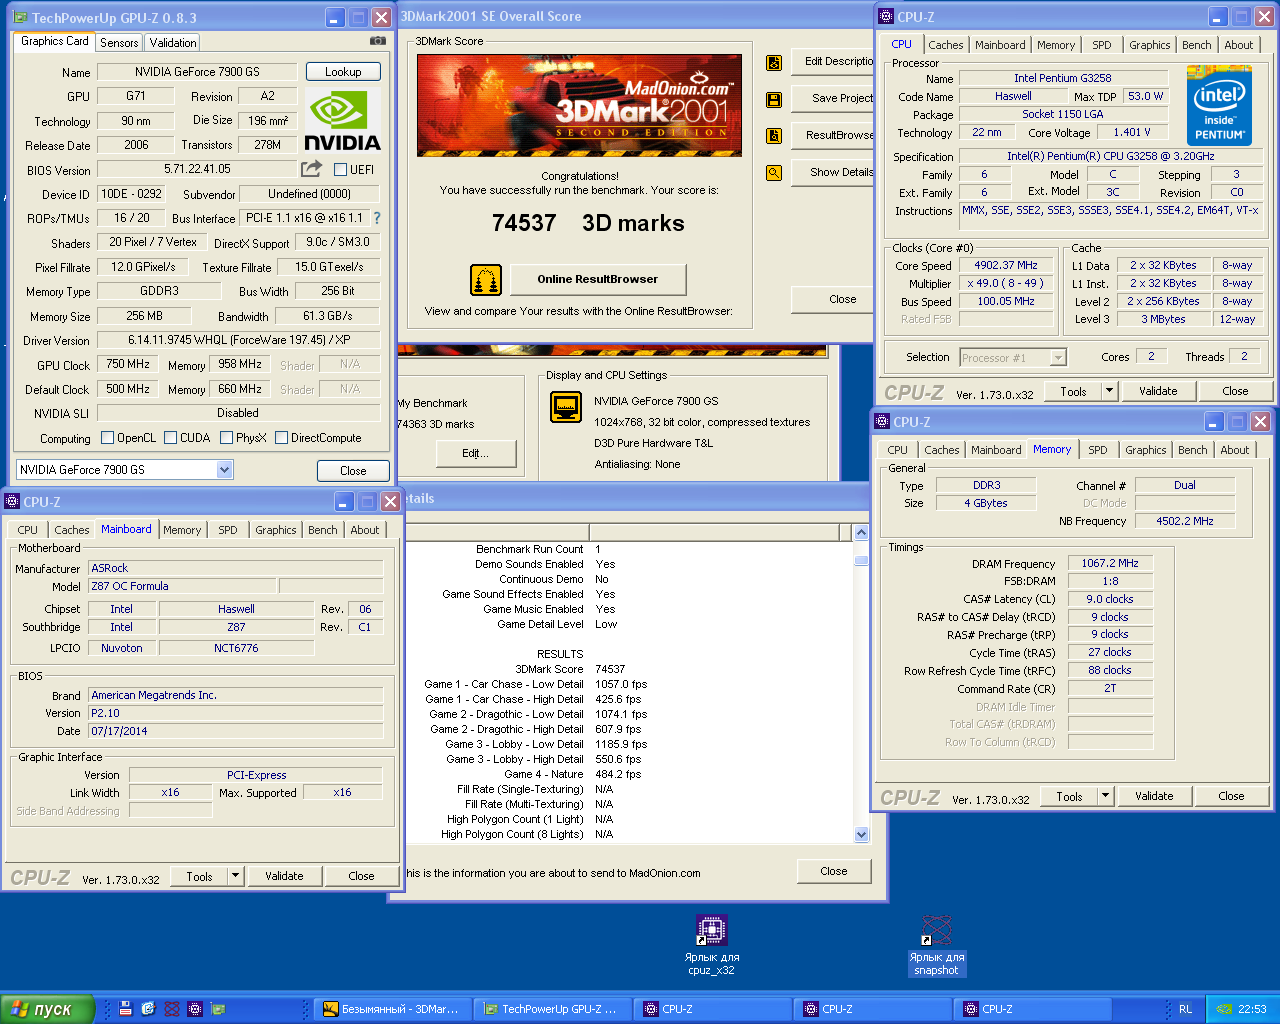Toggle the UEFI checkbox in GPU-Z
This screenshot has width=1280, height=1024.
point(340,170)
